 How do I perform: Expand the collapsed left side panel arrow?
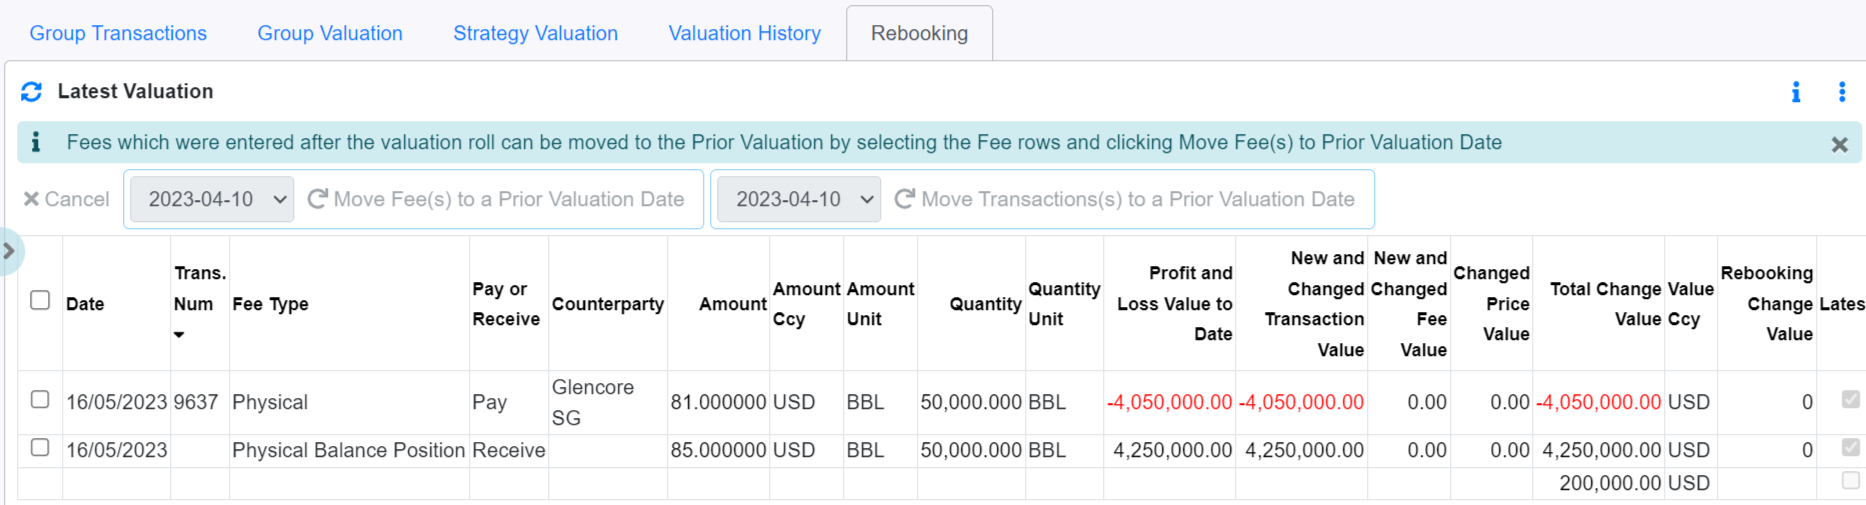coord(9,251)
